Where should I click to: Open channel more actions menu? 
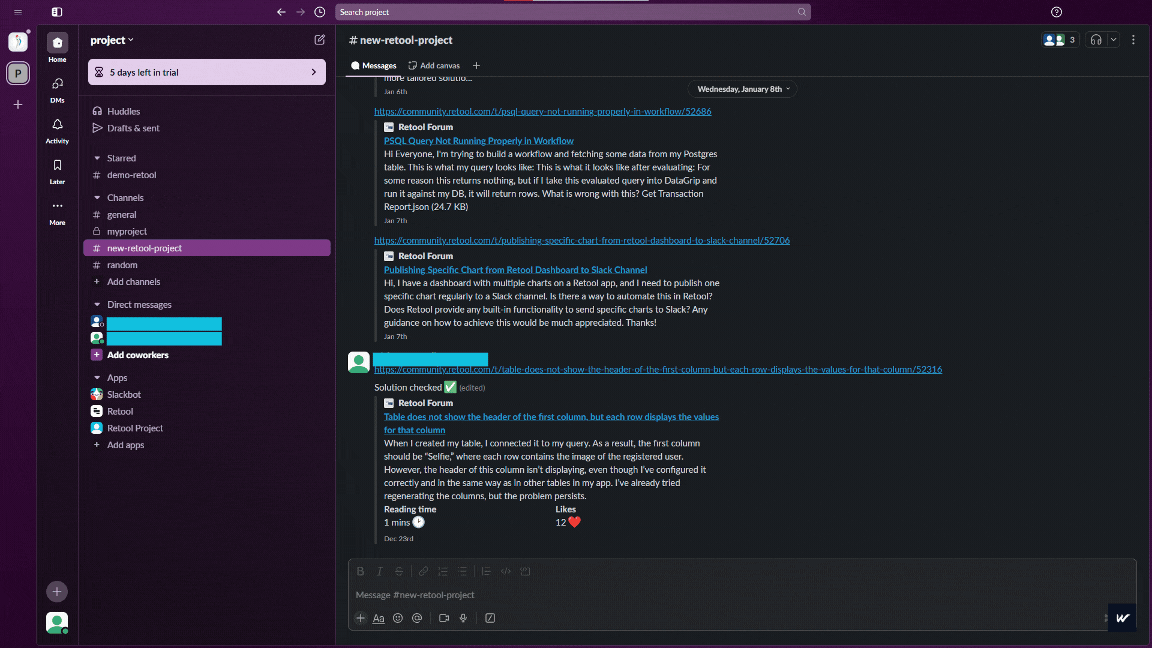pyautogui.click(x=1134, y=40)
